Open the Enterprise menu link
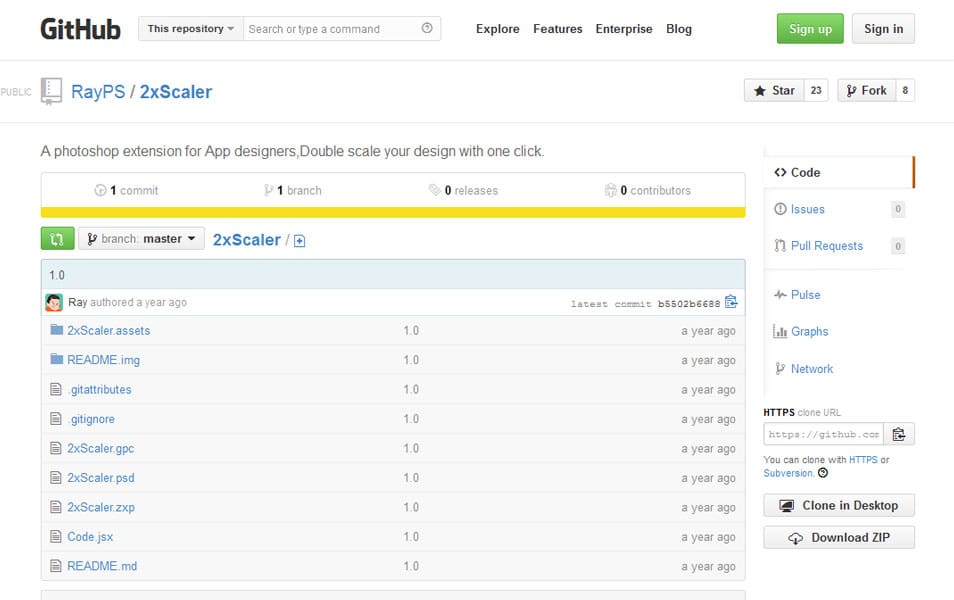This screenshot has width=954, height=600. coord(624,29)
